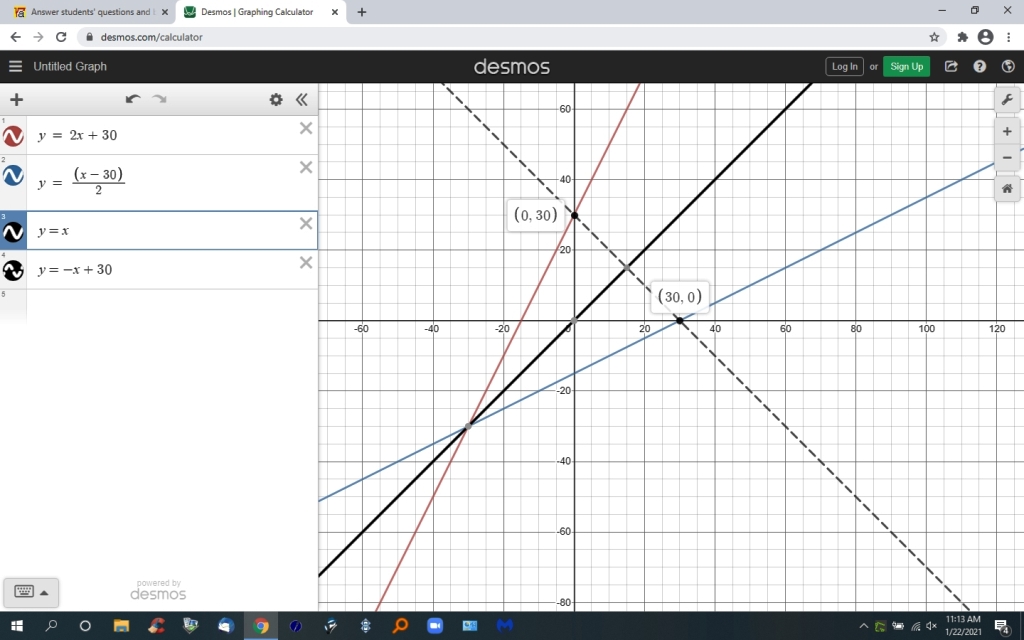Reset graph to default viewport
This screenshot has height=640, width=1024.
pos(1006,189)
